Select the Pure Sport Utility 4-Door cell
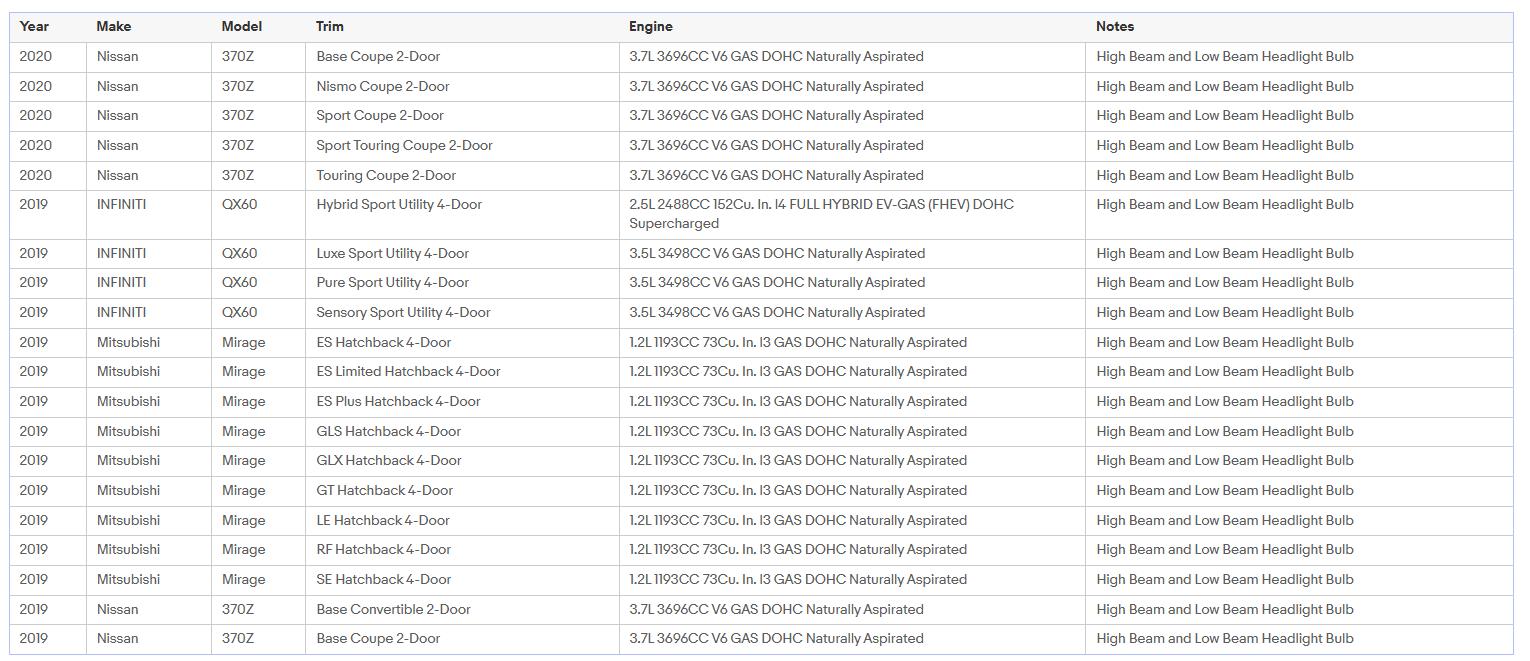Image resolution: width=1530 pixels, height=661 pixels. 392,282
